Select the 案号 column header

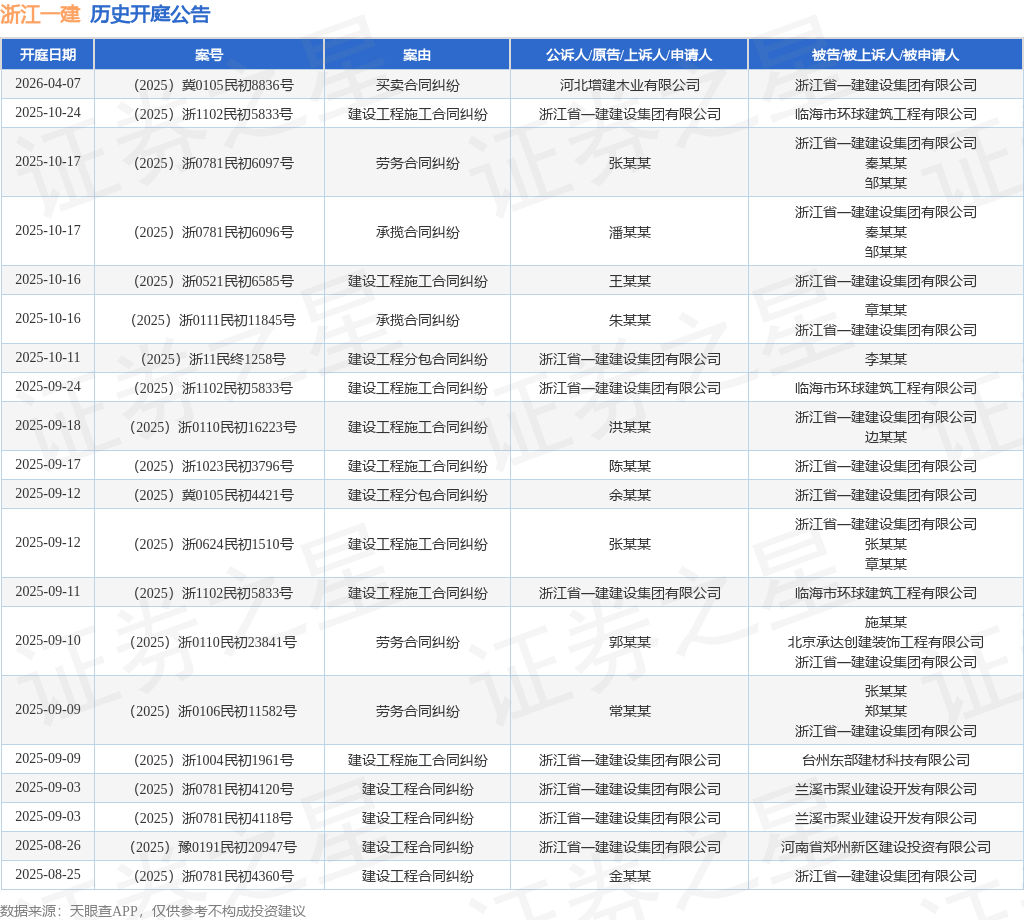[x=209, y=55]
